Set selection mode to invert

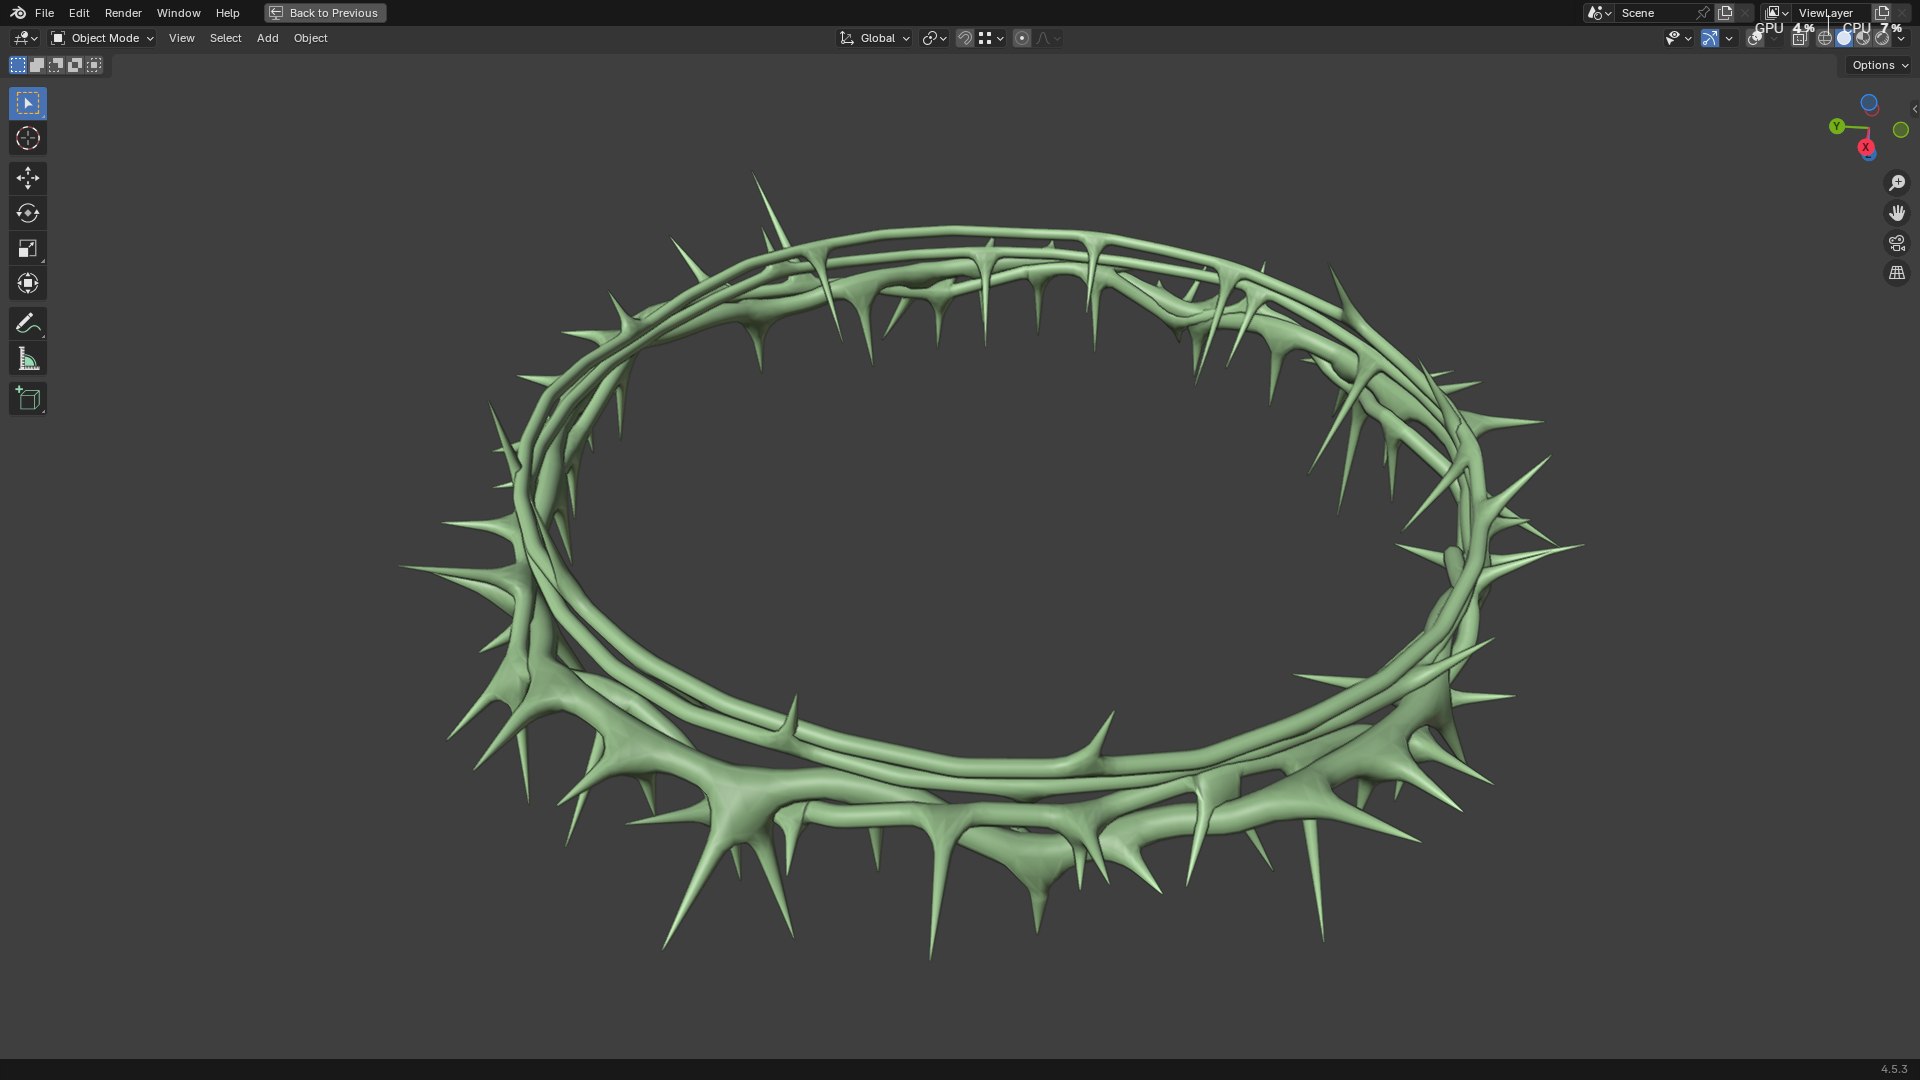(75, 65)
